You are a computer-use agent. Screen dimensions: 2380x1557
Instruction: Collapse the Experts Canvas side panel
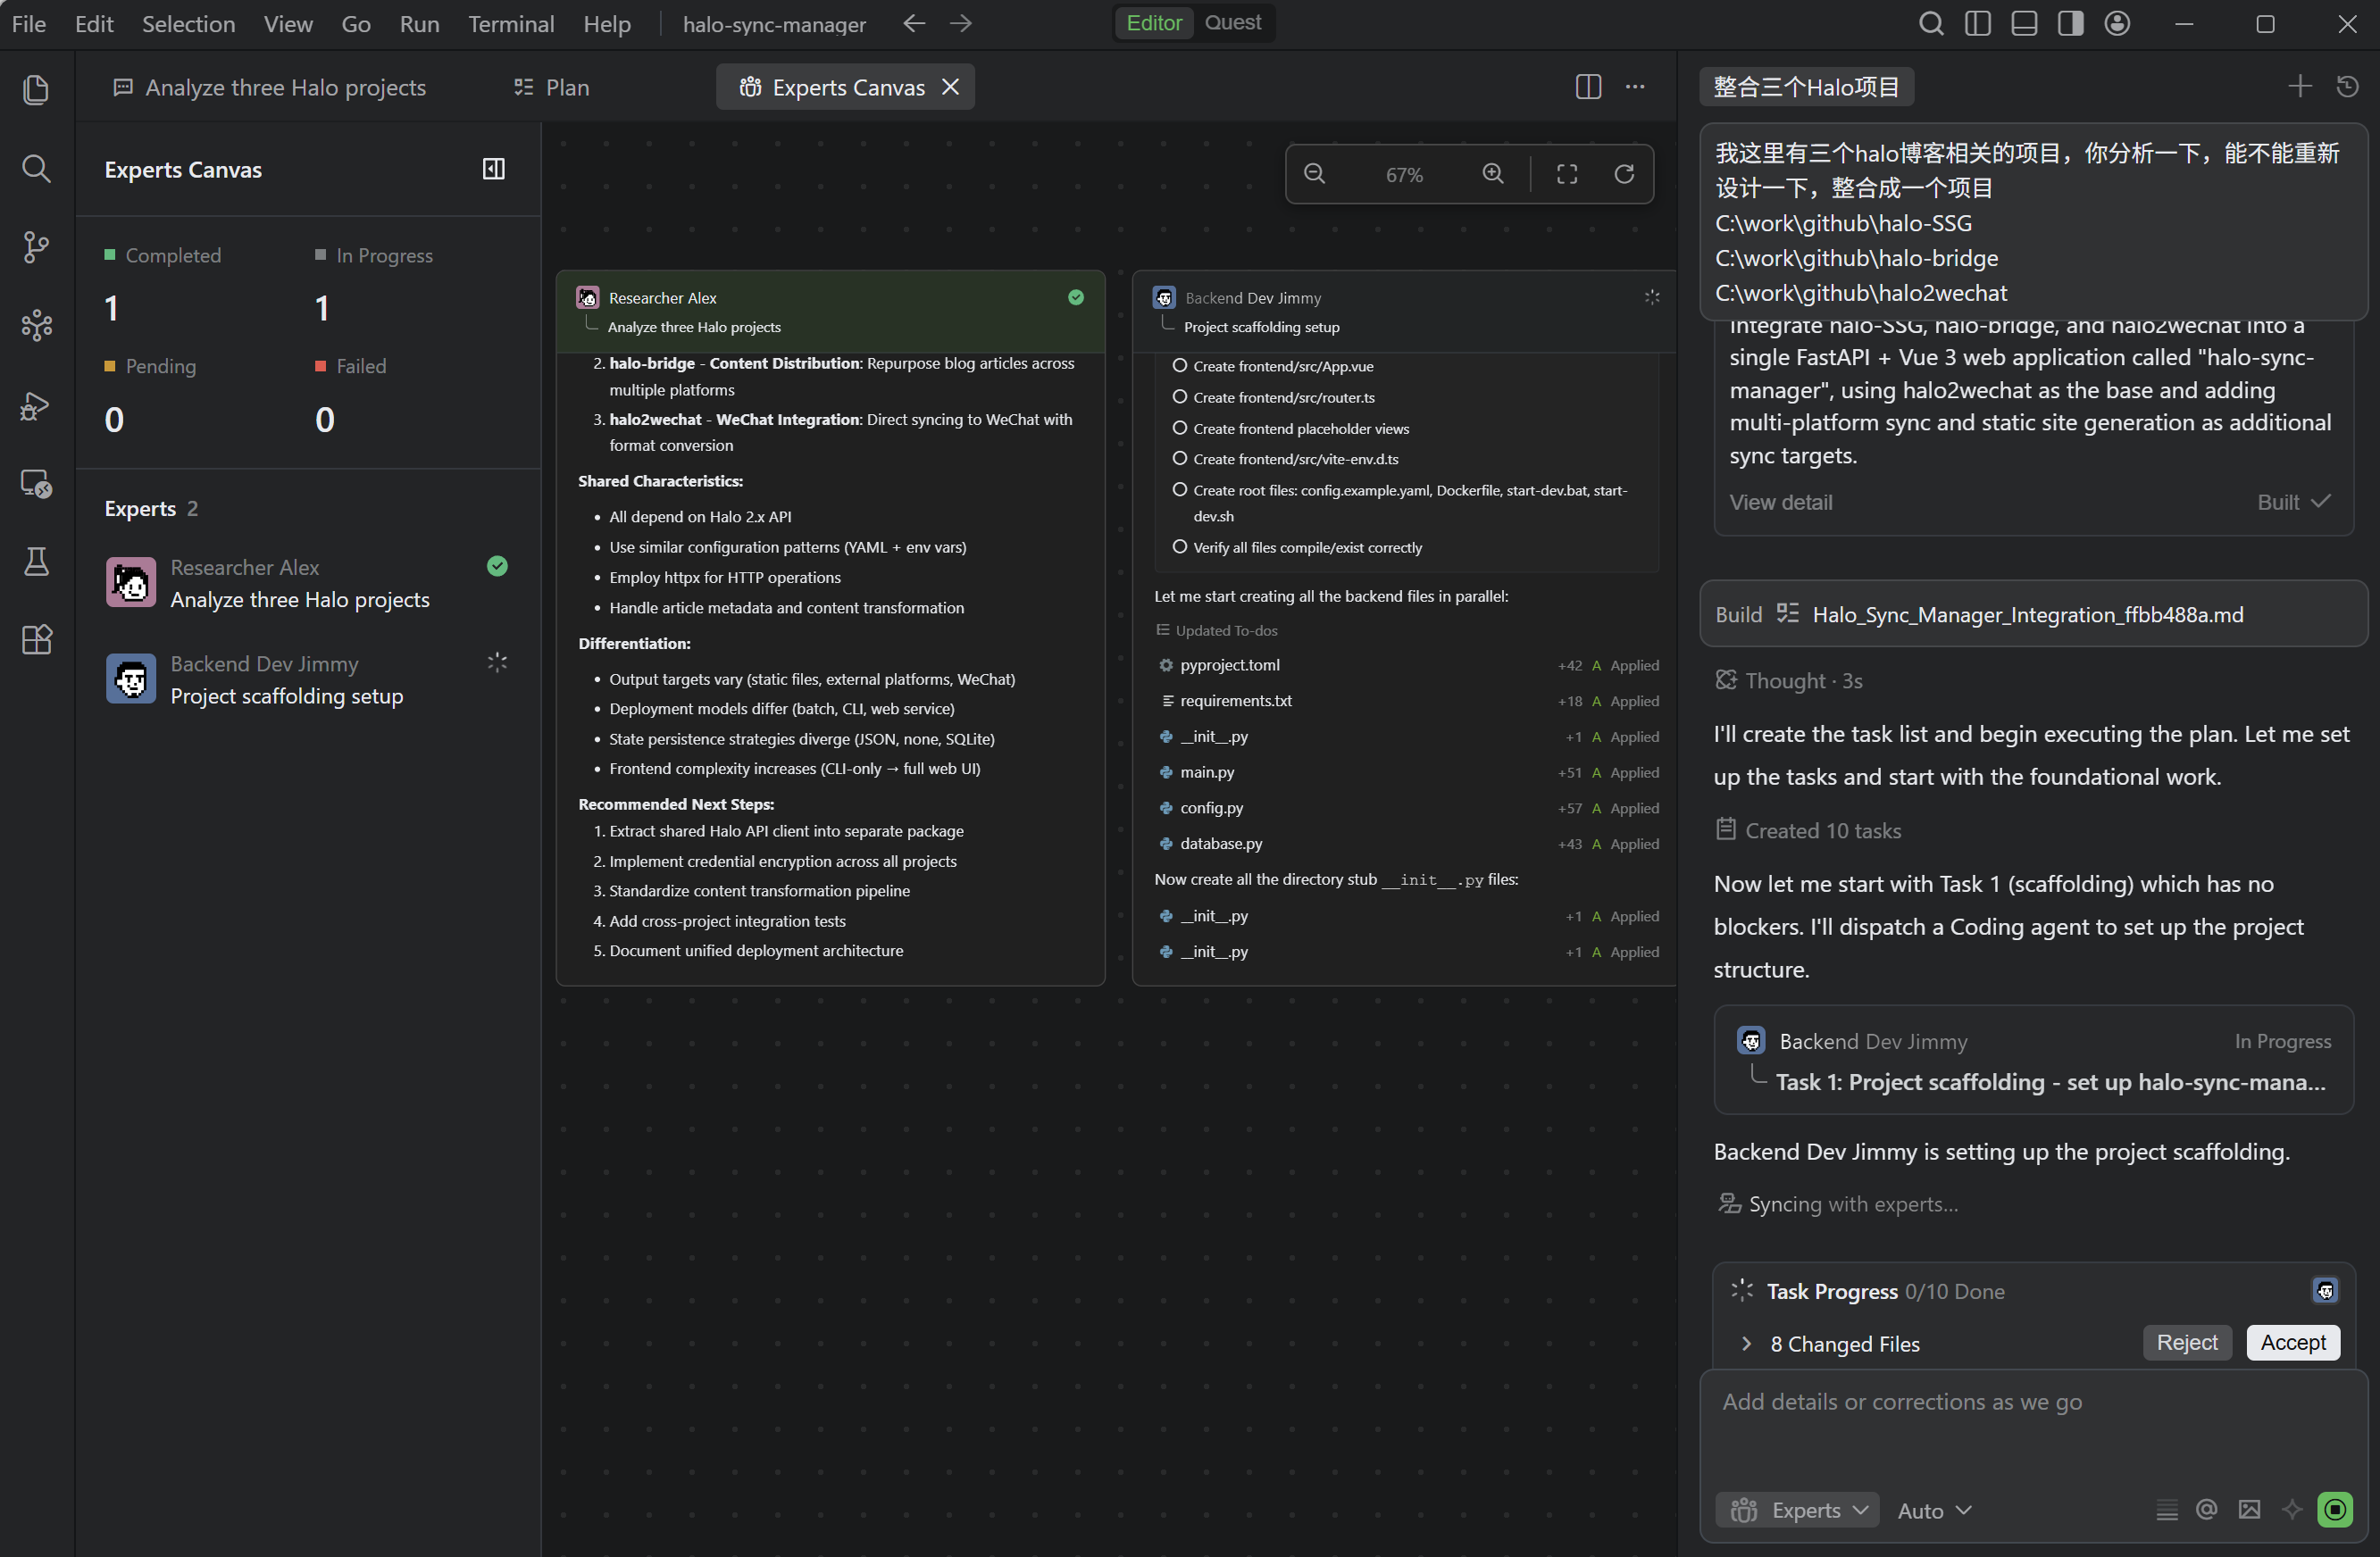click(494, 169)
